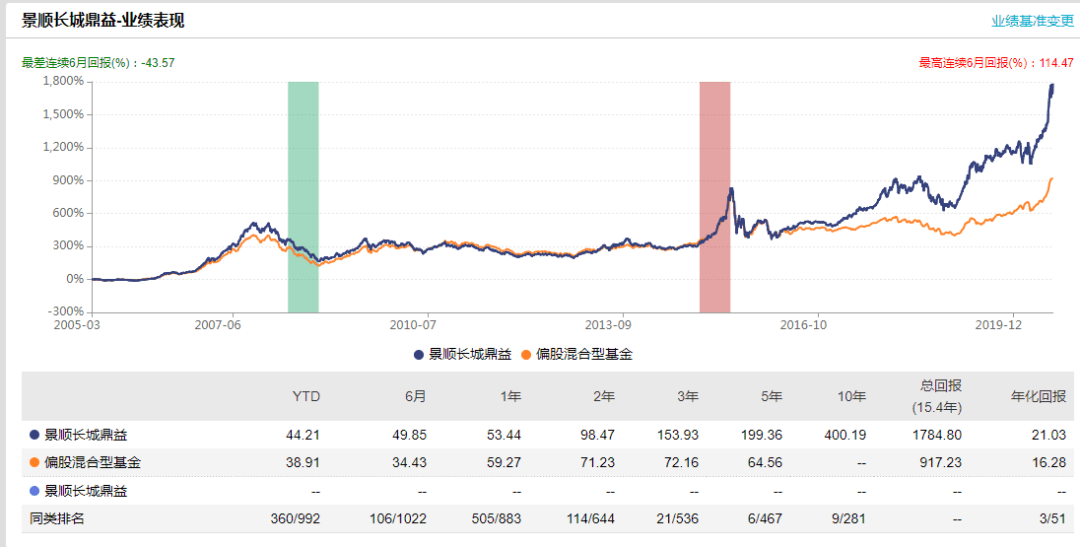Click the light blue dot in third table row
This screenshot has width=1080, height=547.
click(34, 491)
